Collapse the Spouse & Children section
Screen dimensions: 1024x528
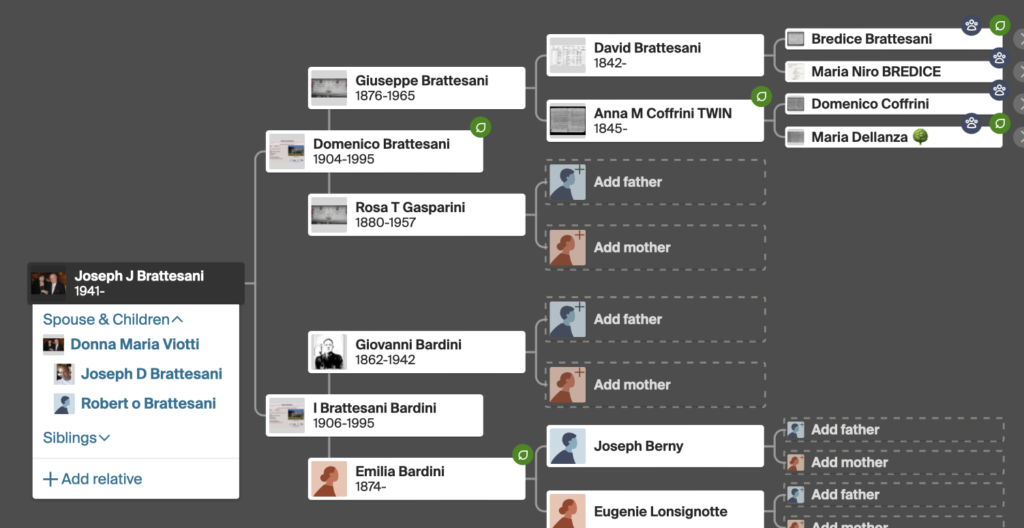coord(113,320)
